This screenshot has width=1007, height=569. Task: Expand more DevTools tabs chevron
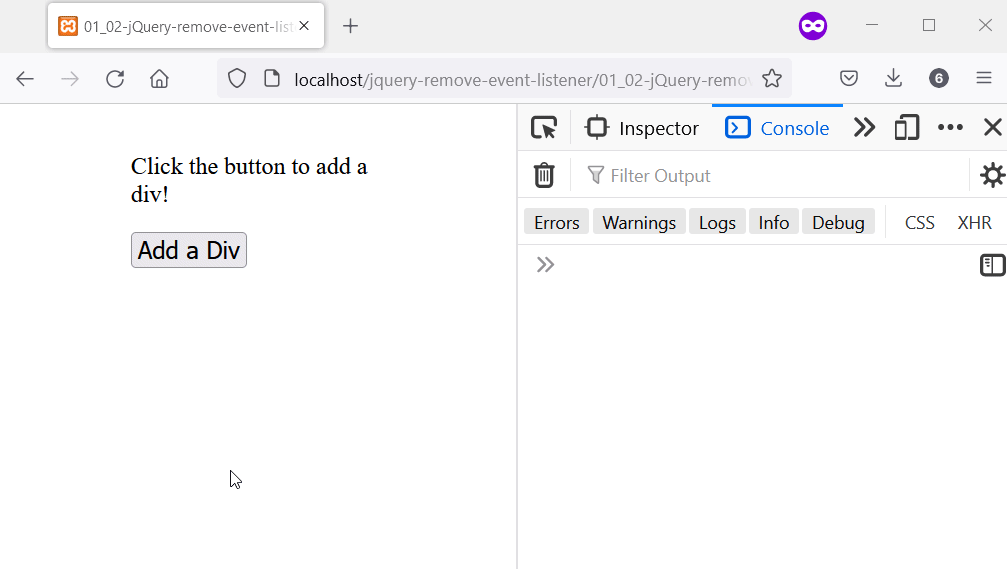pyautogui.click(x=864, y=128)
